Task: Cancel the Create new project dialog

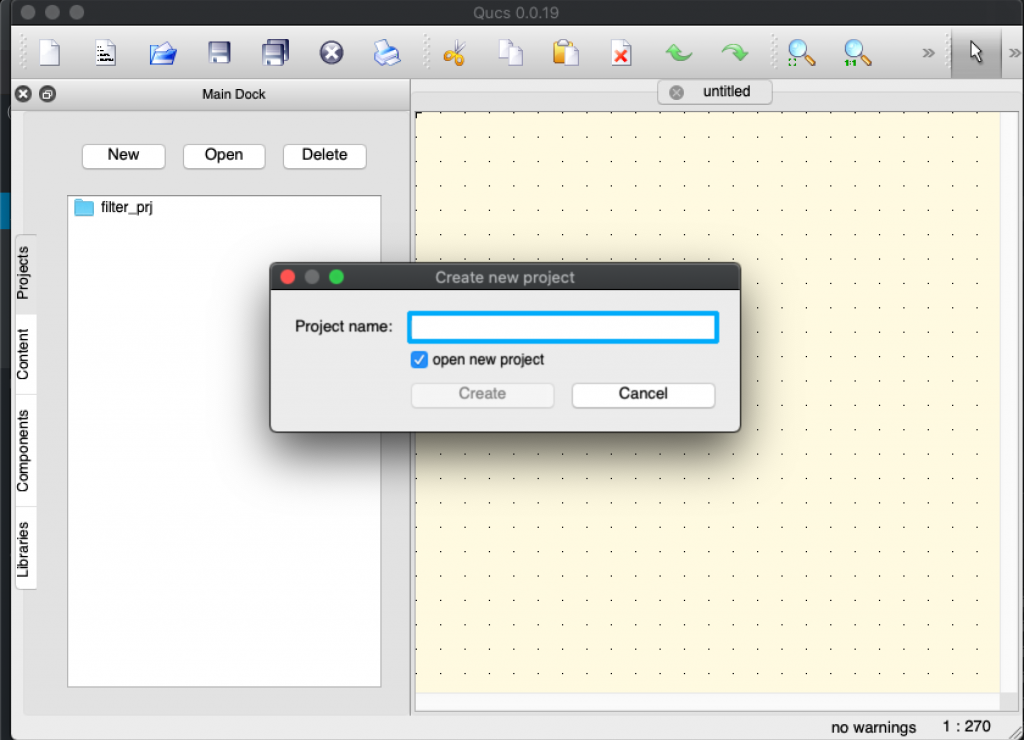Action: [643, 394]
